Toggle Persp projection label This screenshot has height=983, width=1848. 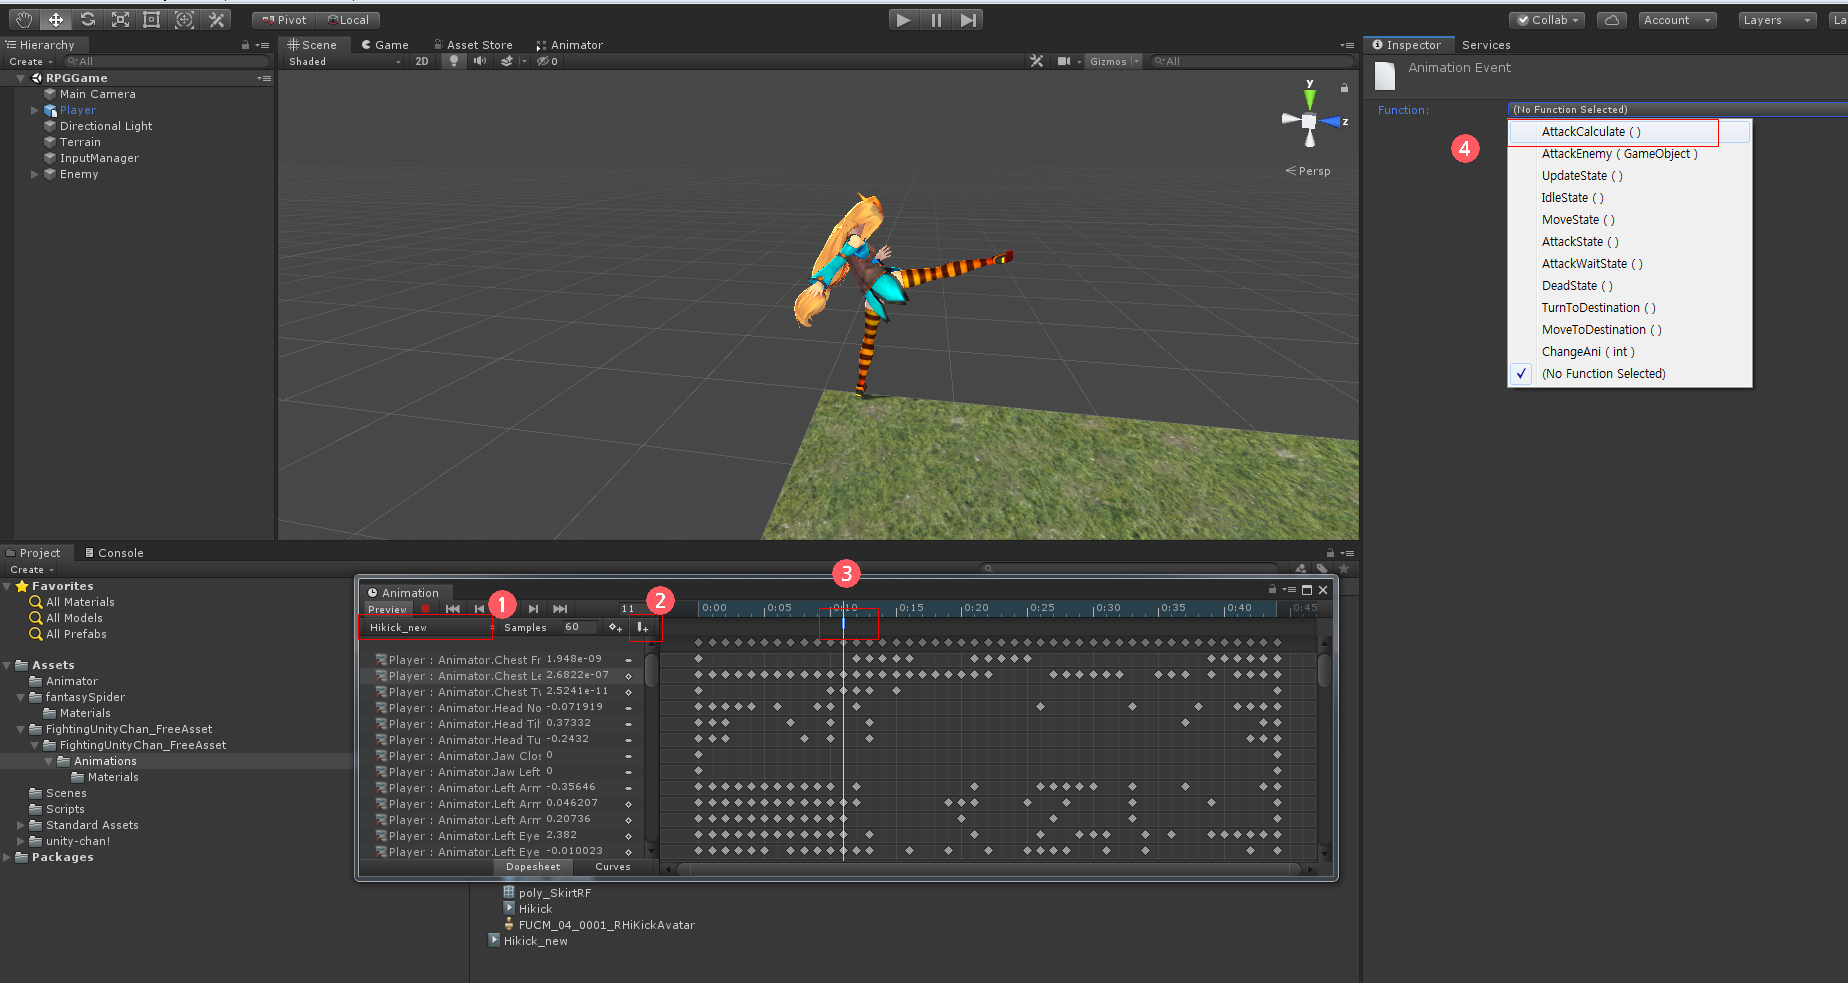pyautogui.click(x=1308, y=171)
